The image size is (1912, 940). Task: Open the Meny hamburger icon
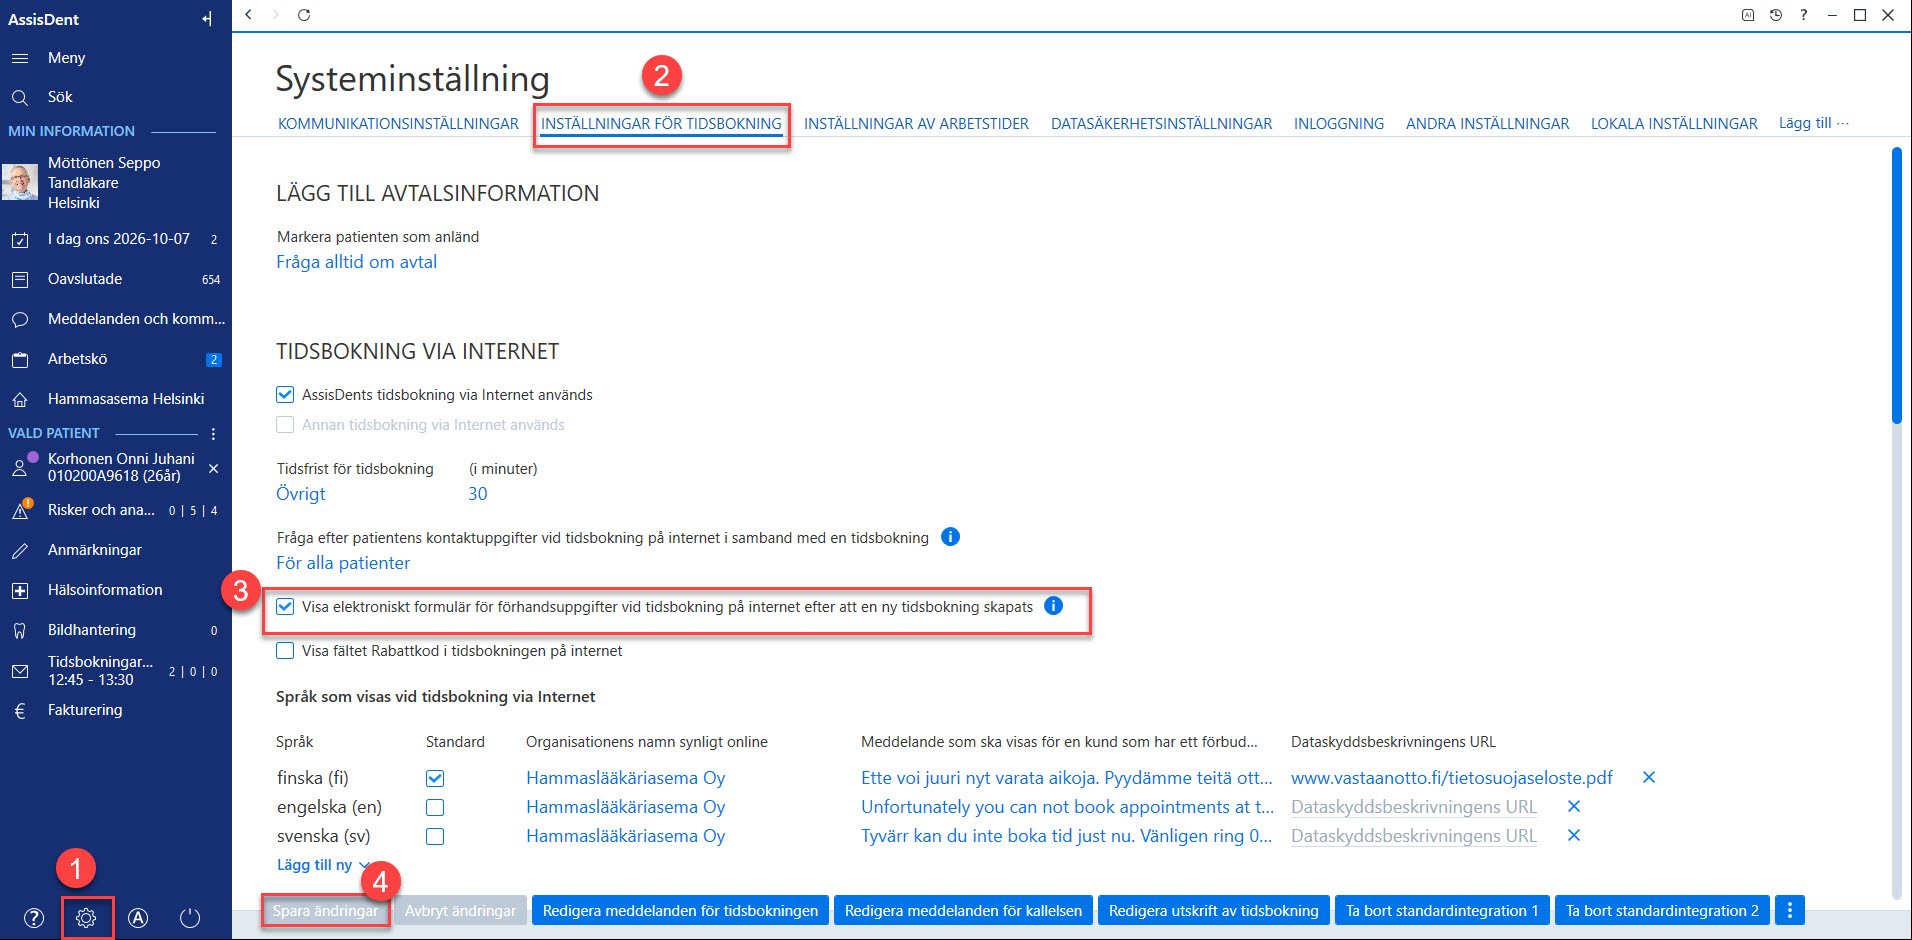point(20,58)
